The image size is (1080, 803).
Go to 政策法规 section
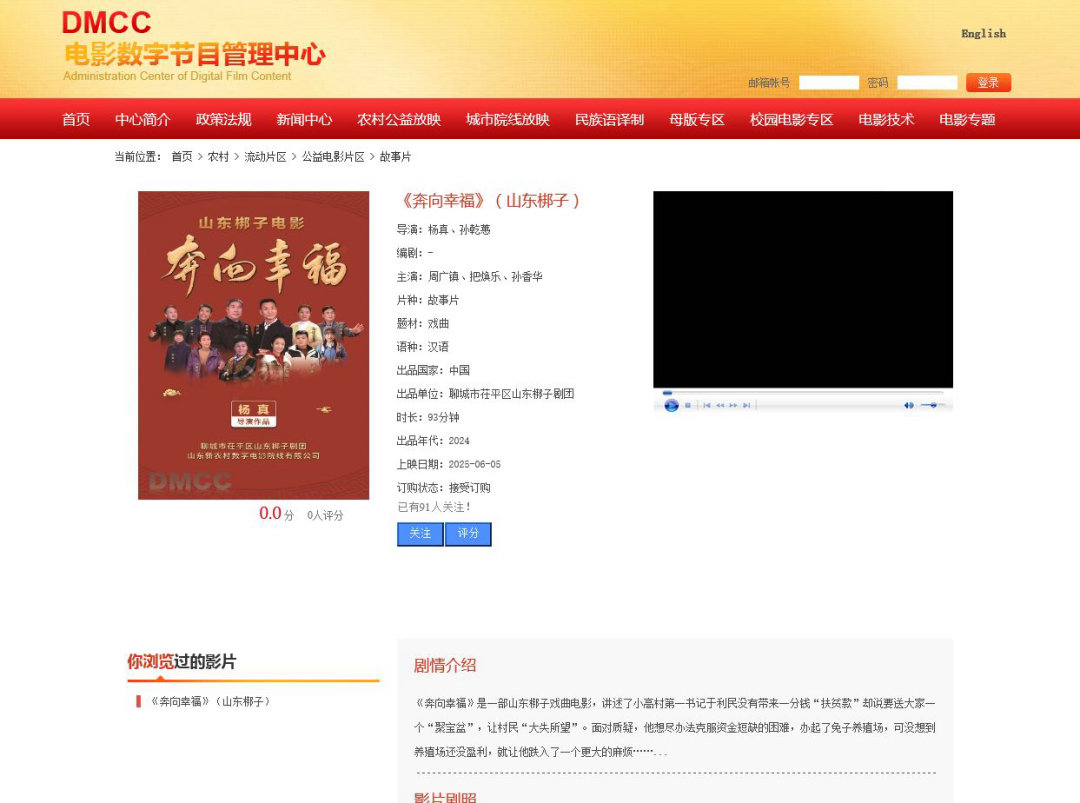tap(223, 119)
